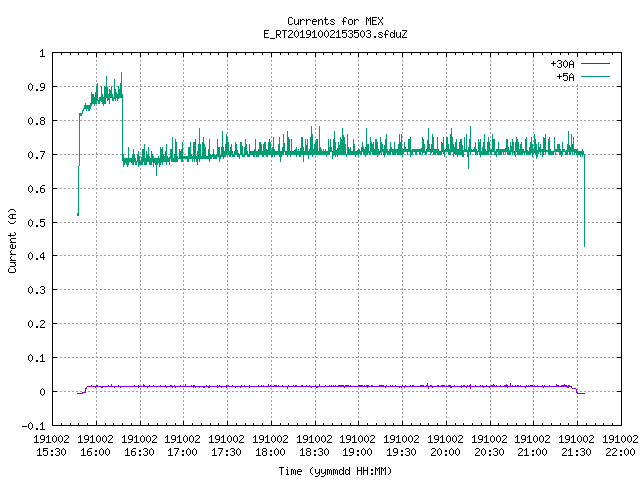The image size is (640, 480).
Task: Click the x-axis tick label 16:00
Action: [96, 452]
